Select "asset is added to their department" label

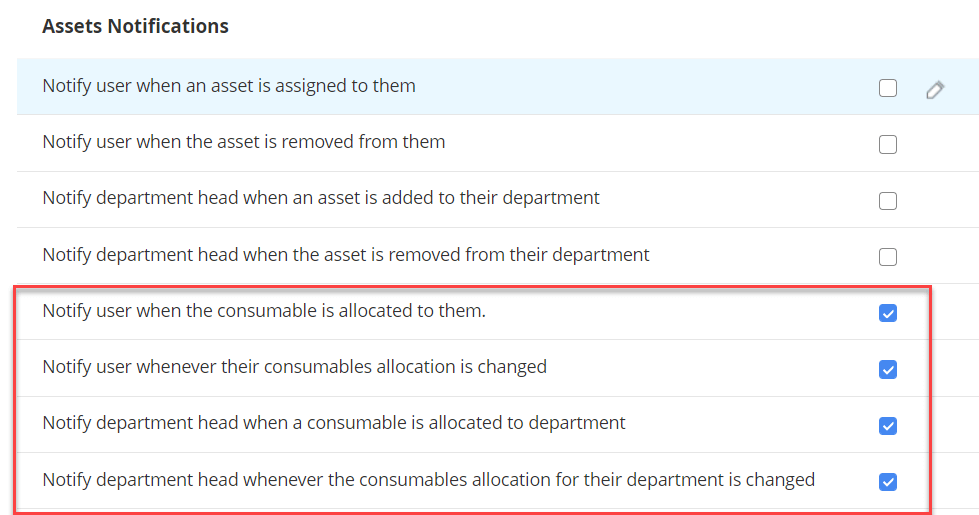321,198
